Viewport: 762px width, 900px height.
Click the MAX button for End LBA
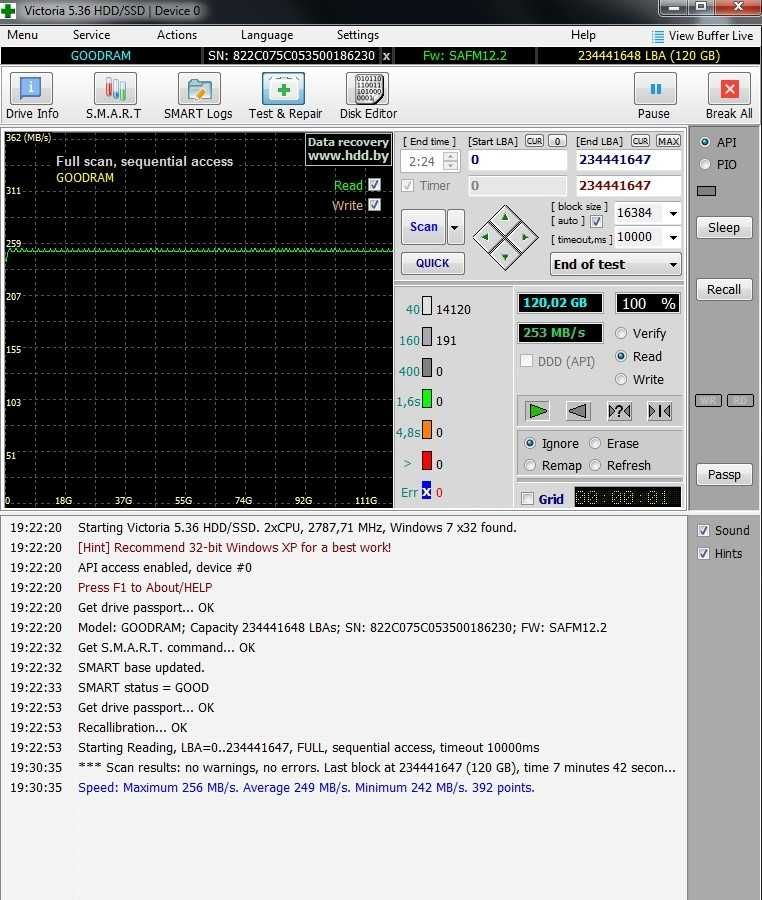pyautogui.click(x=668, y=141)
